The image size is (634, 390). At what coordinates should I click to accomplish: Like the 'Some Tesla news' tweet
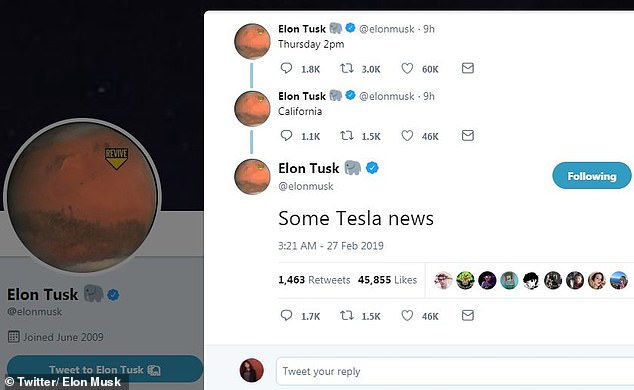(407, 315)
